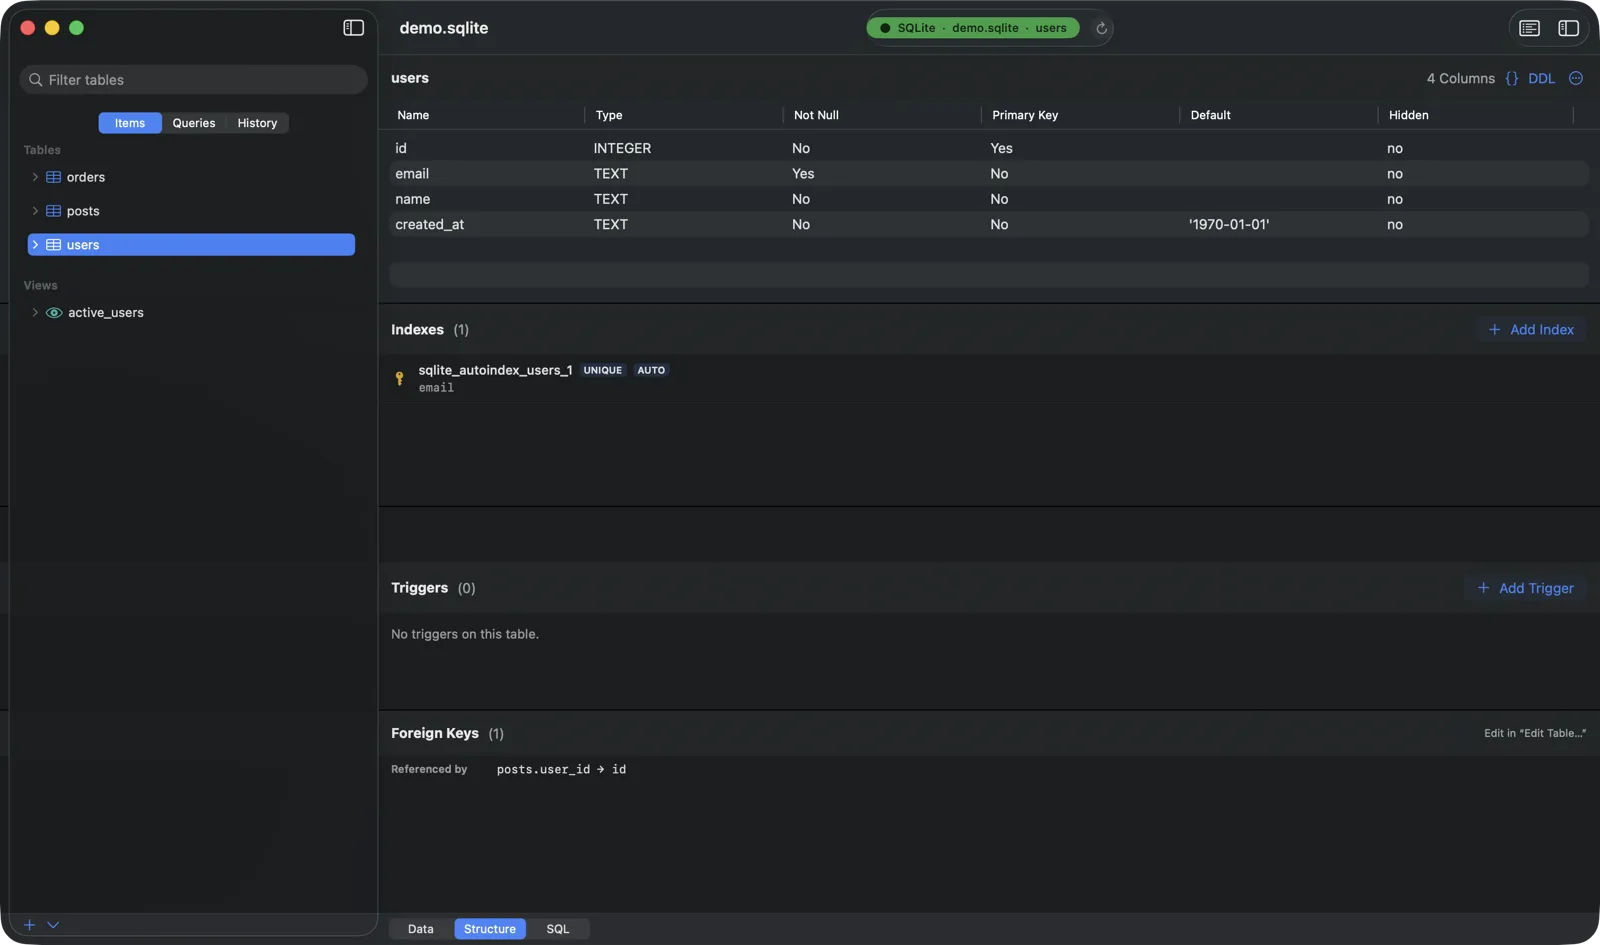Screen dimensions: 1600x945
Task: Click the 4 Columns label
Action: 1460,78
